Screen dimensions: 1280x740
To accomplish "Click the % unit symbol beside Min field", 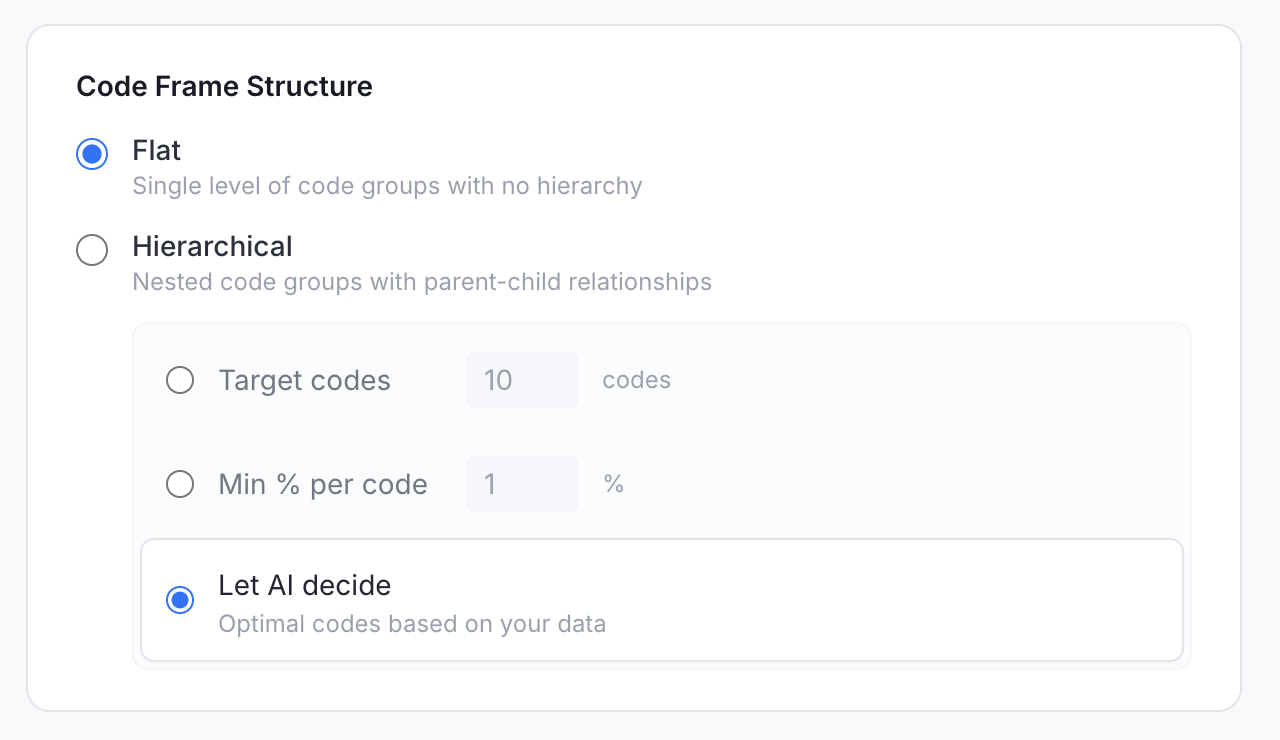I will (x=613, y=485).
